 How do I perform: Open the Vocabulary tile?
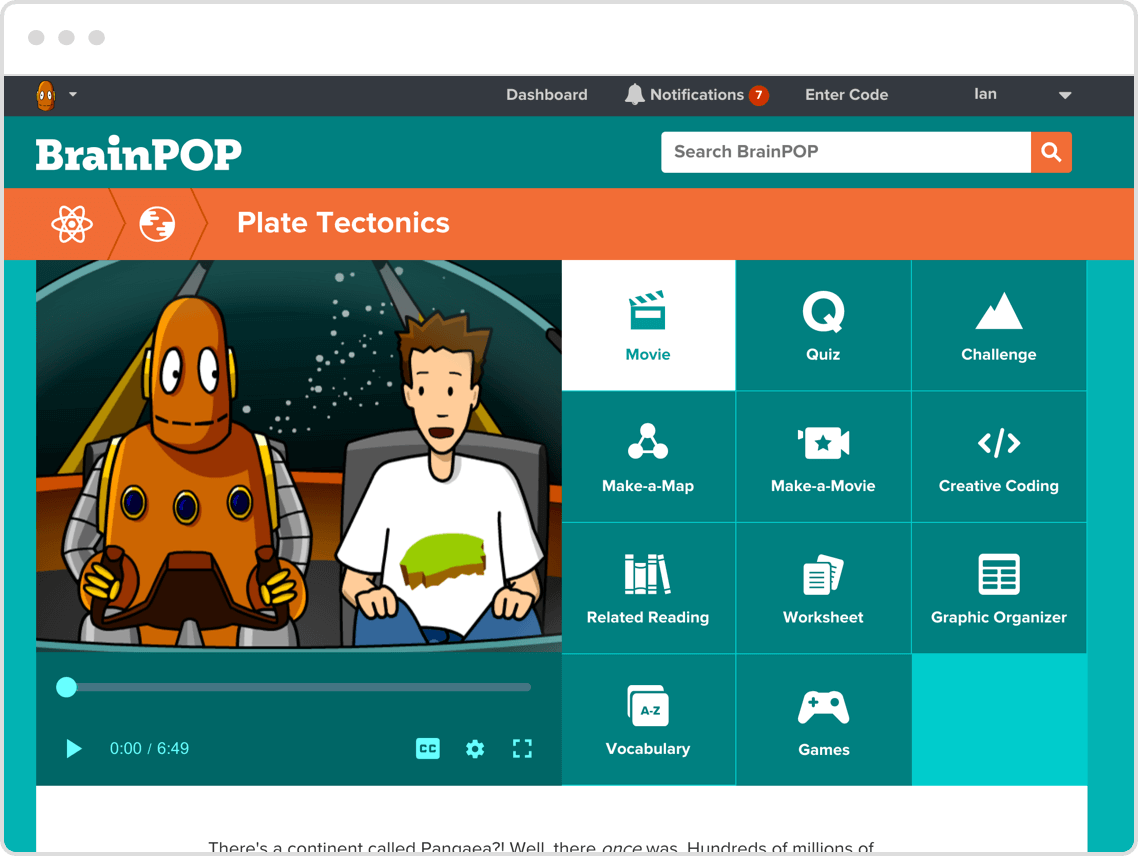(x=648, y=720)
